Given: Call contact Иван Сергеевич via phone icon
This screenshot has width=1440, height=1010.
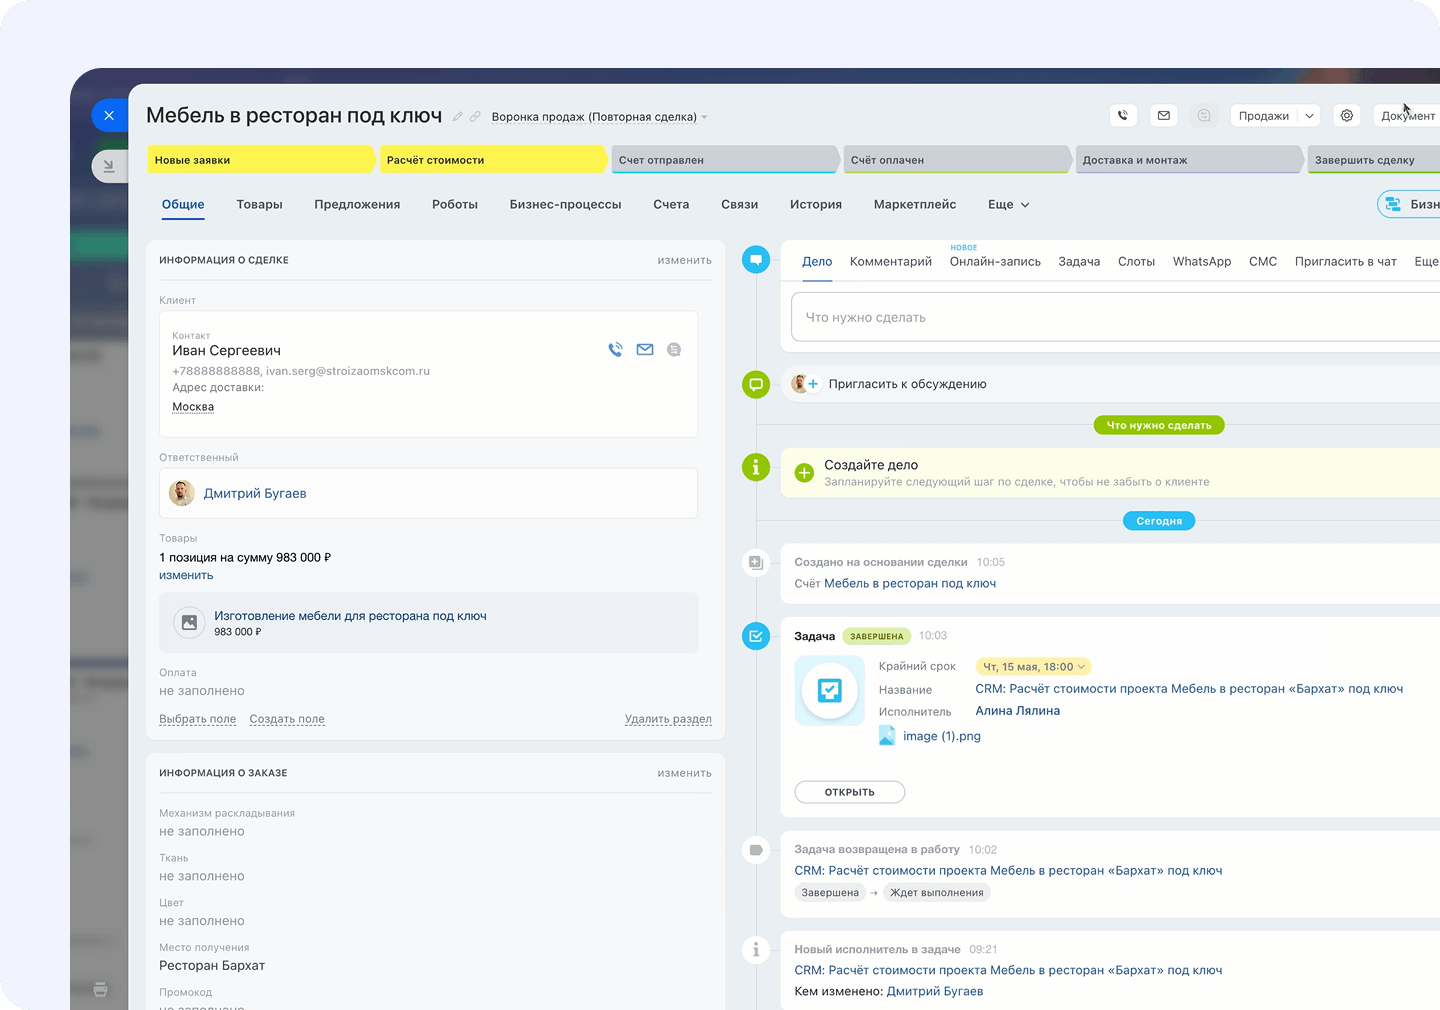Looking at the screenshot, I should [x=615, y=350].
